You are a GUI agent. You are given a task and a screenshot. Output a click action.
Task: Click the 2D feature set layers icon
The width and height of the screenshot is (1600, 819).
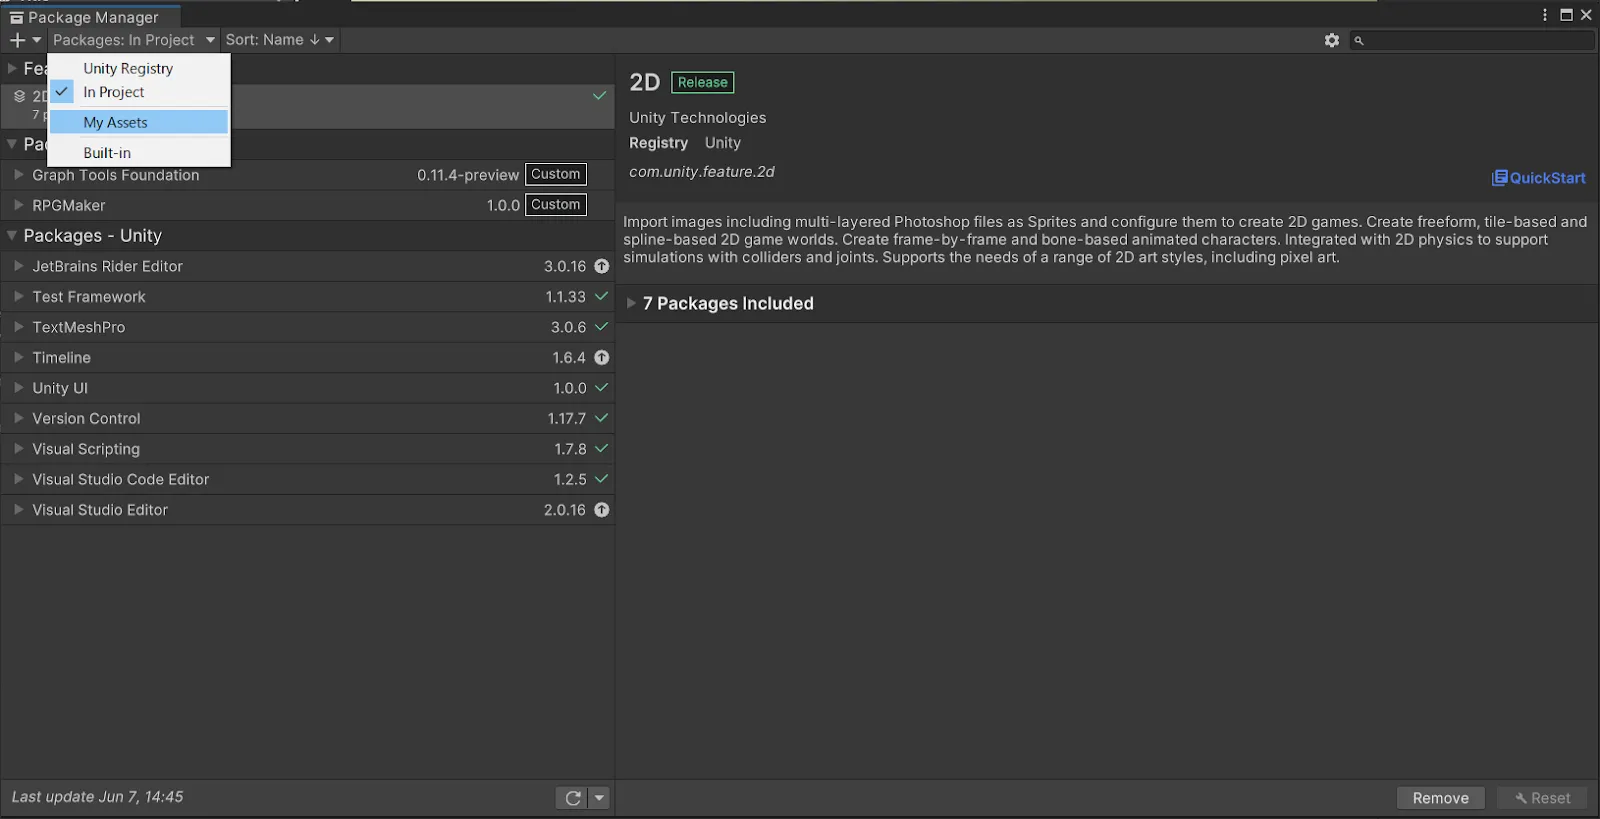click(x=19, y=96)
